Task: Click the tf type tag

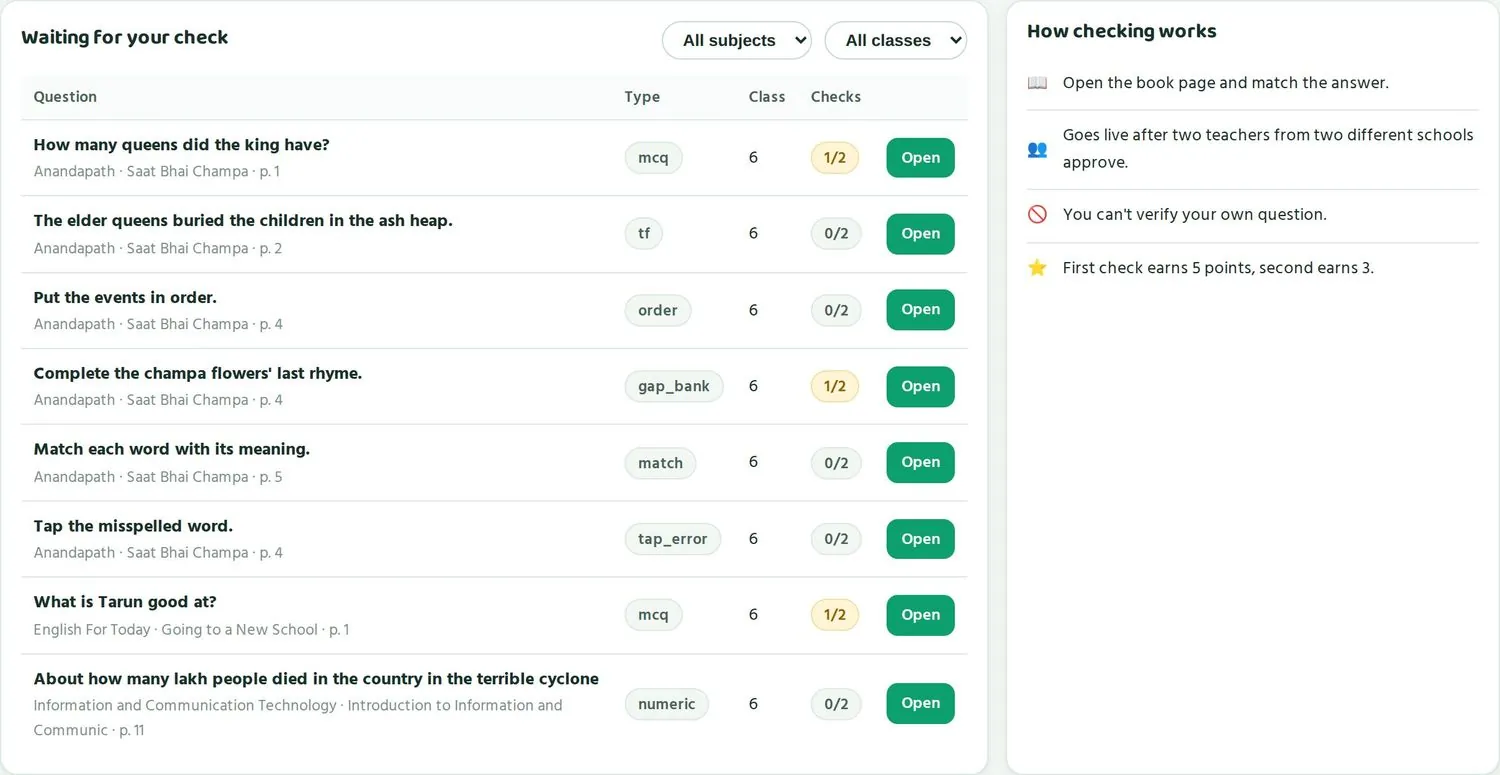Action: coord(644,234)
